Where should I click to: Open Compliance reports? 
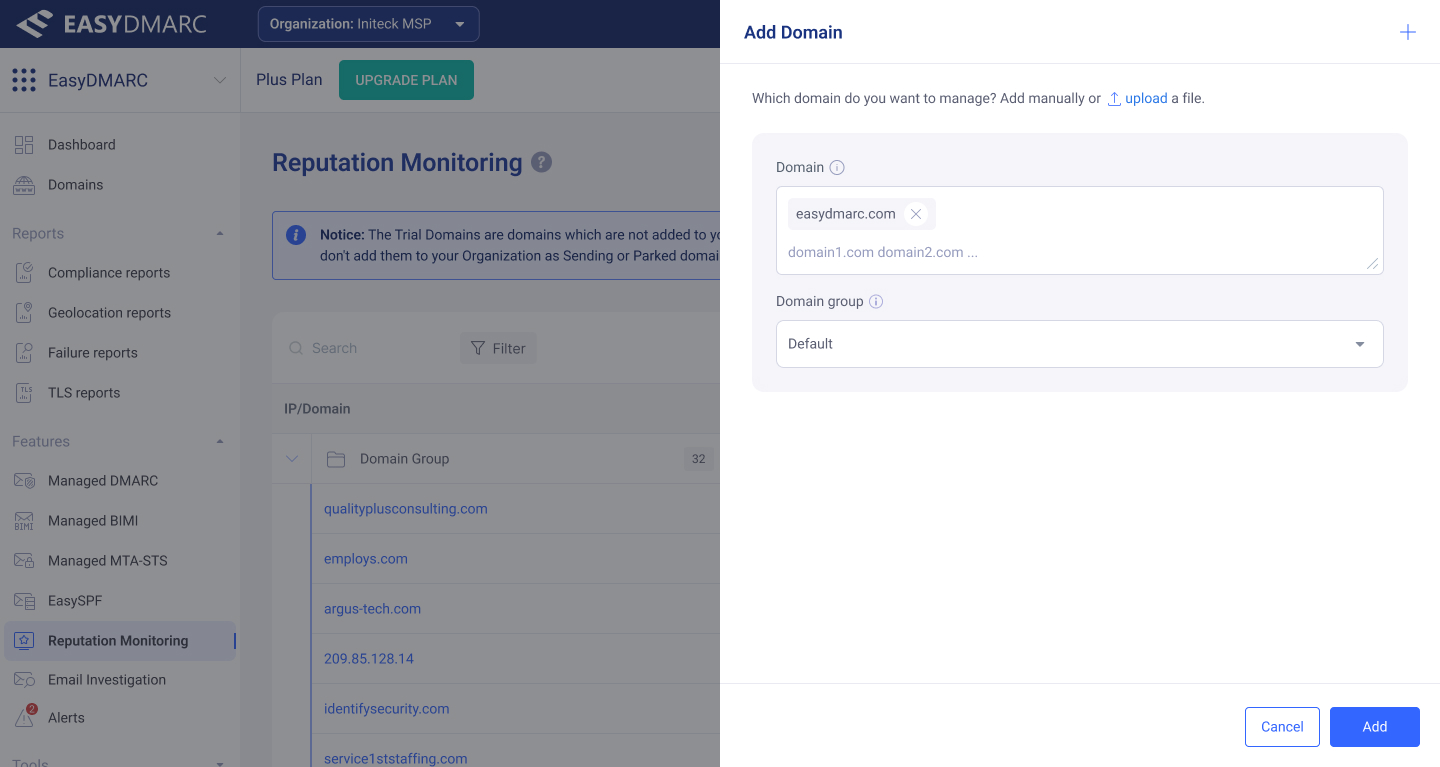tap(109, 273)
